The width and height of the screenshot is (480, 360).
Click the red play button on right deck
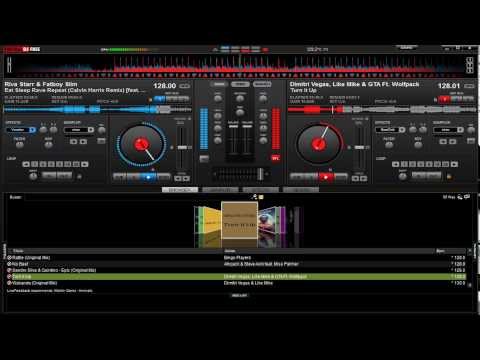(x=326, y=177)
